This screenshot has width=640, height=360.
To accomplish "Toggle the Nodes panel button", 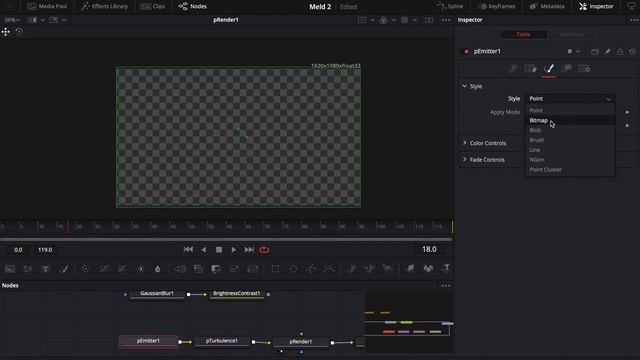I will click(193, 6).
